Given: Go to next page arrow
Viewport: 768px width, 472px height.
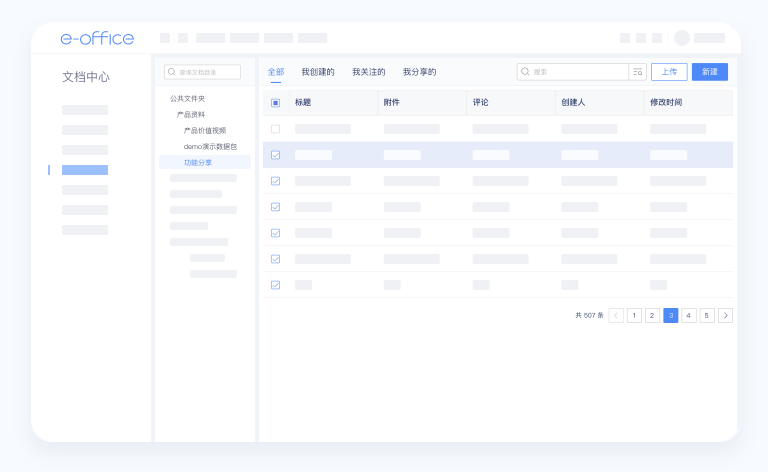Looking at the screenshot, I should click(x=725, y=315).
